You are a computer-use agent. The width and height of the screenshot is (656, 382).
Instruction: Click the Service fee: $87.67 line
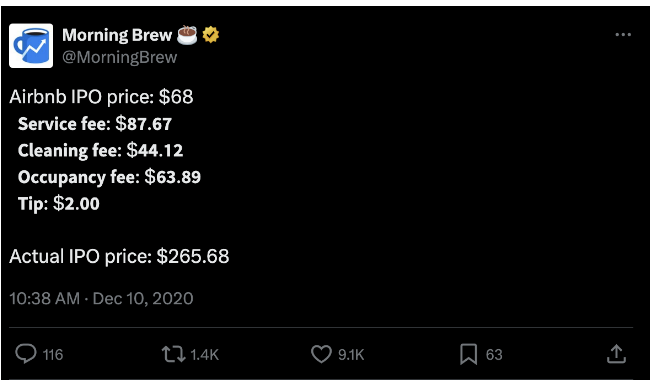click(95, 124)
